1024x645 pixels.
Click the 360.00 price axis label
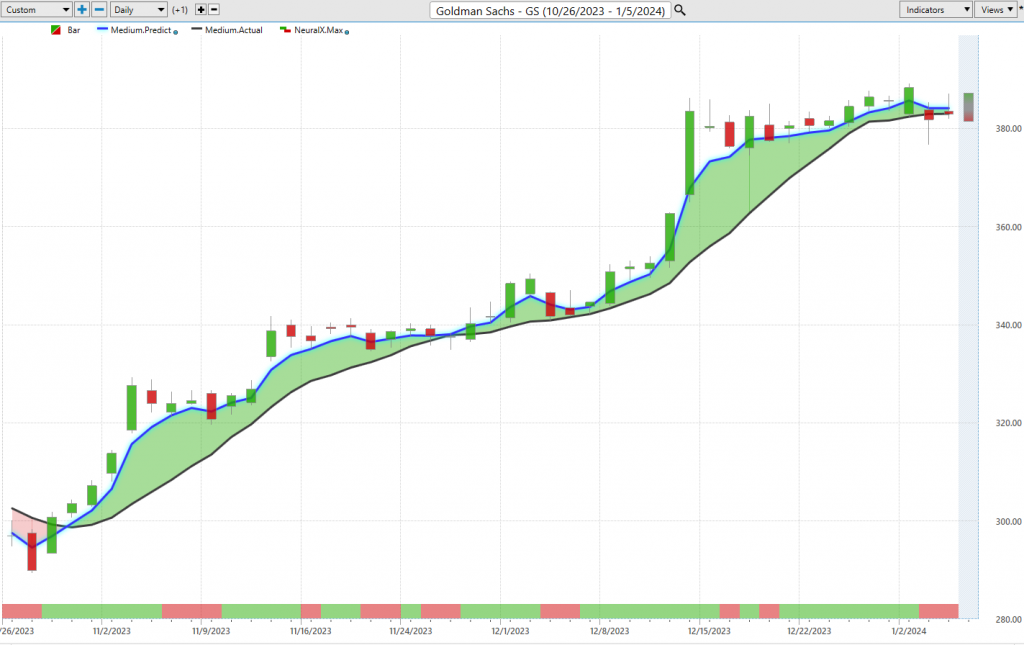coord(1008,227)
